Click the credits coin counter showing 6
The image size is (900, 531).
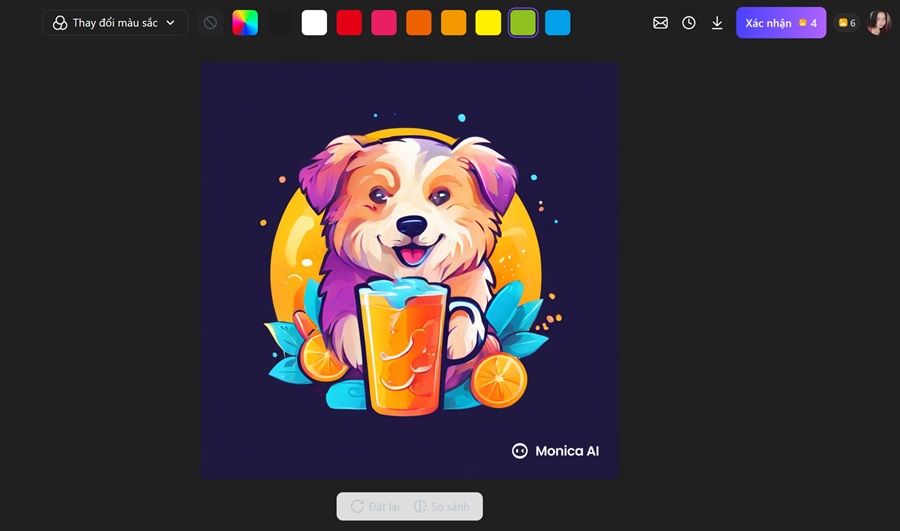click(x=846, y=23)
